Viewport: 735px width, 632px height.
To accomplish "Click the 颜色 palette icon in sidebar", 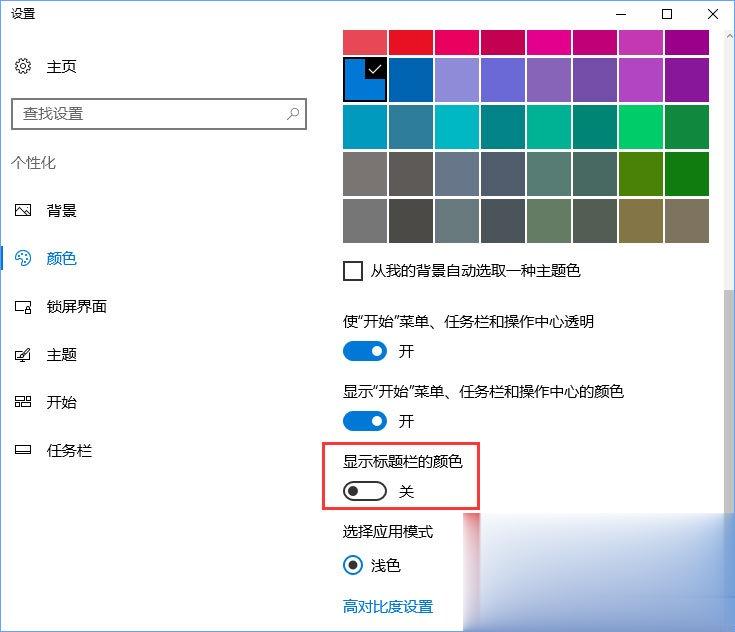I will 22,258.
